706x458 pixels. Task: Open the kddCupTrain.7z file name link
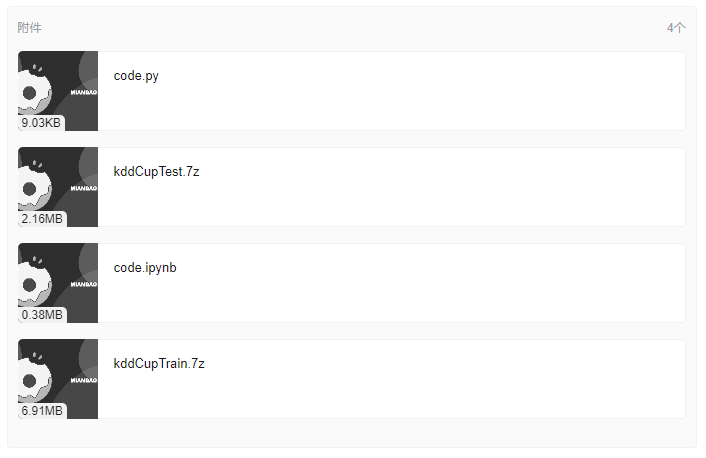click(x=159, y=364)
